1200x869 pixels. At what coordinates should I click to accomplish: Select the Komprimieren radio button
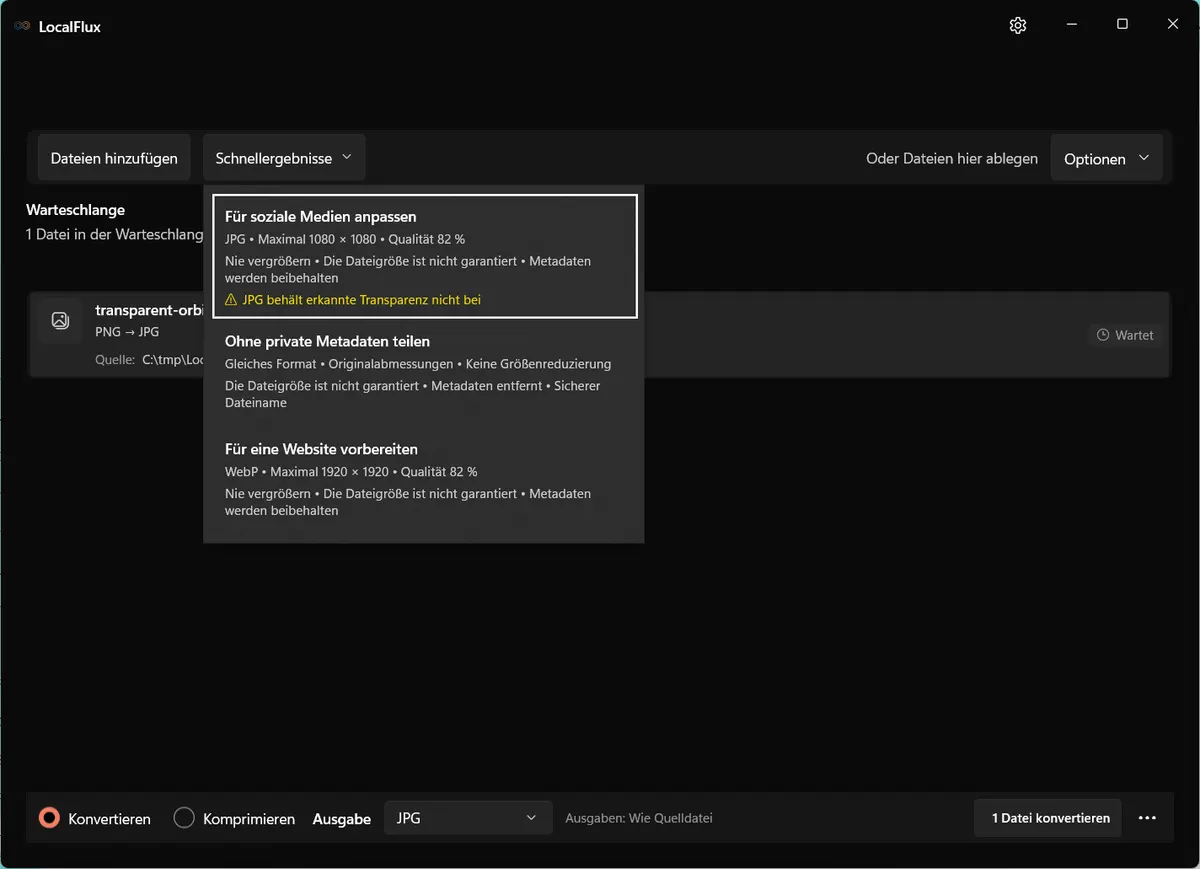click(184, 818)
